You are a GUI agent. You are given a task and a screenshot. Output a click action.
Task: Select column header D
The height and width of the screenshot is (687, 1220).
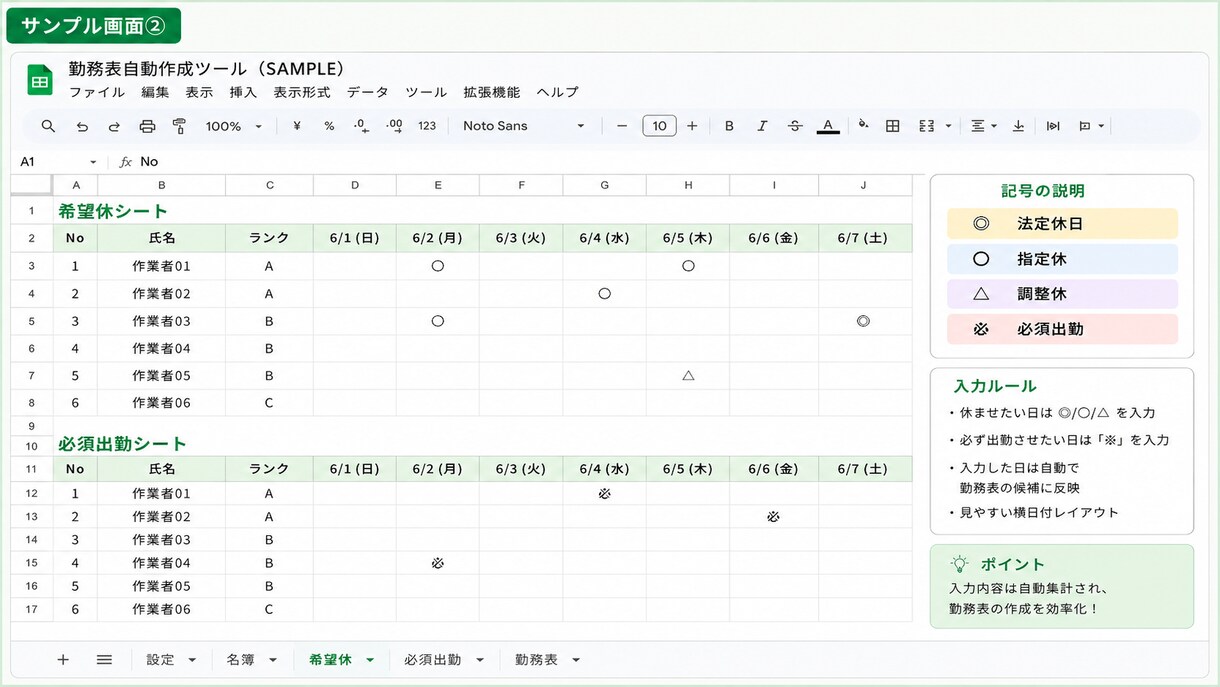(355, 186)
